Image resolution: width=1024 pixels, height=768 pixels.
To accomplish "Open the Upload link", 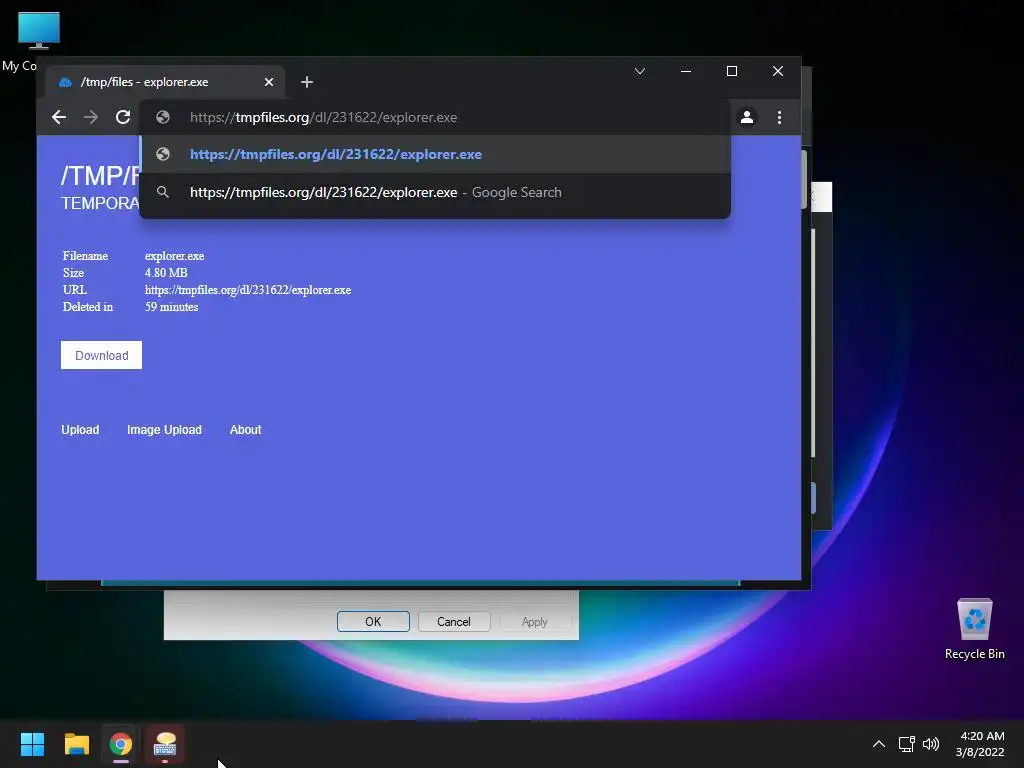I will 80,430.
